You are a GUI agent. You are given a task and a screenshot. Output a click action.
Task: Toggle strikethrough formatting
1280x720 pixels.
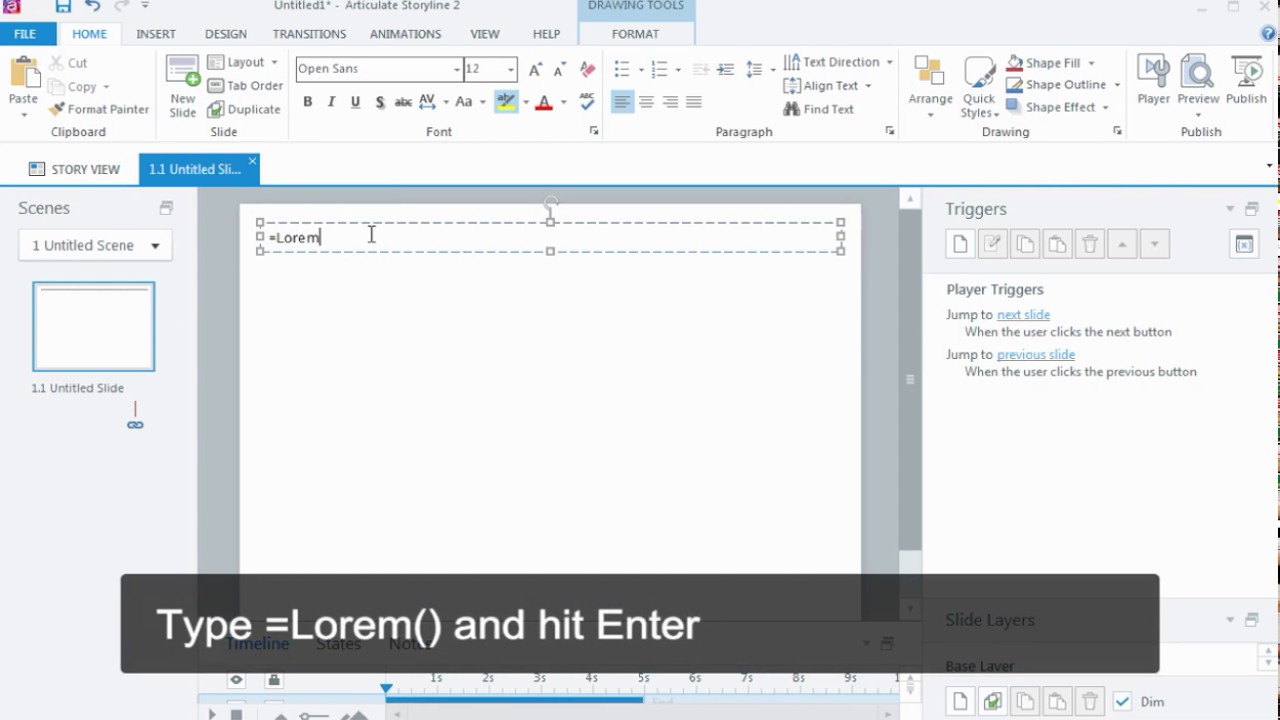(403, 102)
